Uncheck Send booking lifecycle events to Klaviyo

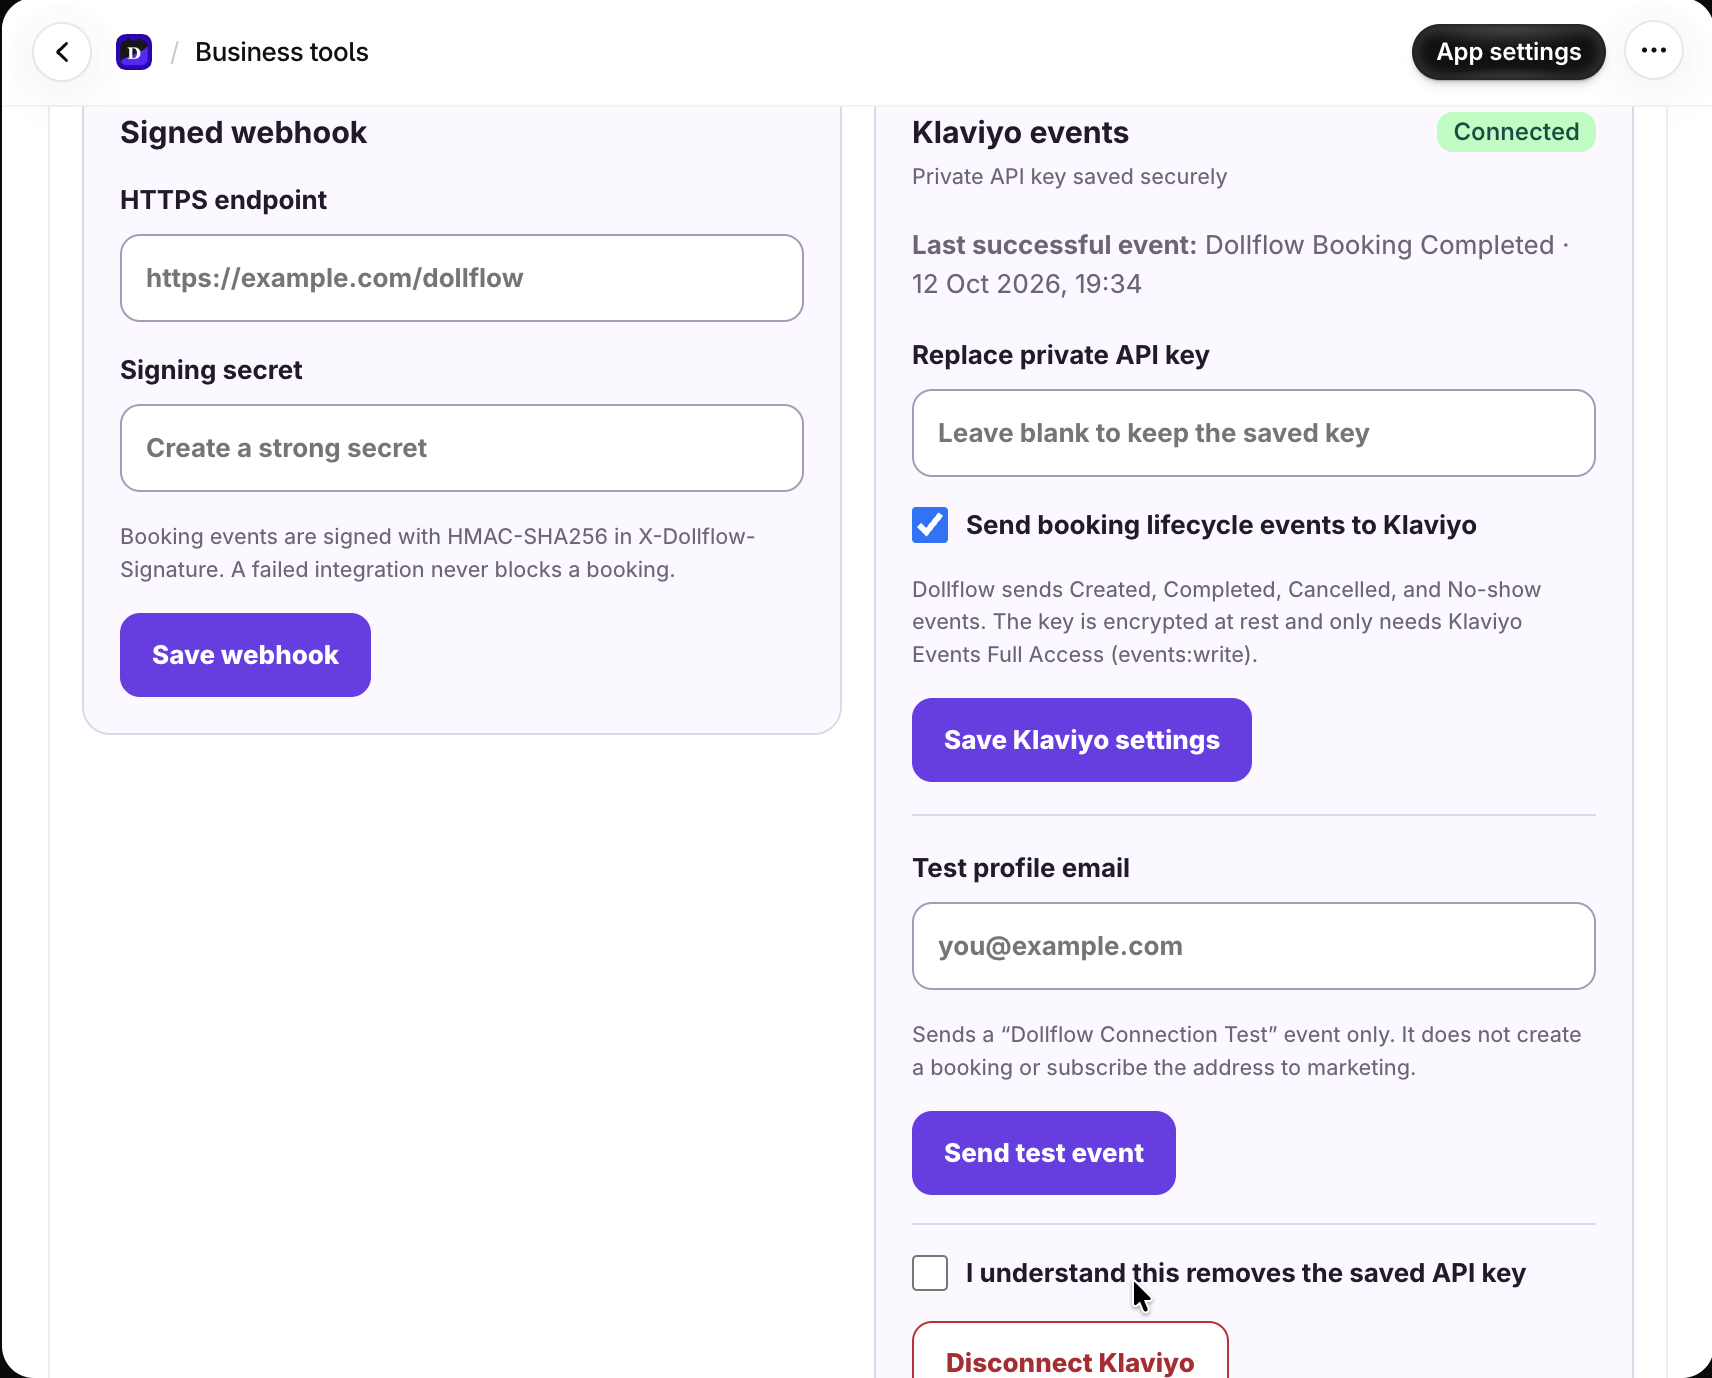(930, 525)
